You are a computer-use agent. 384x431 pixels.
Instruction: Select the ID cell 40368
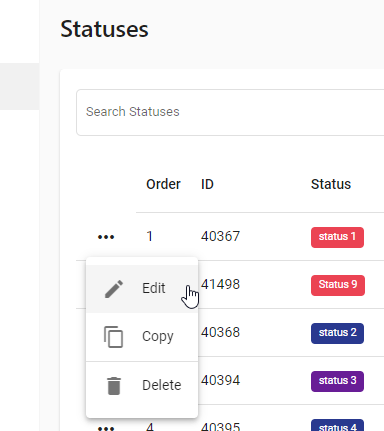220,332
